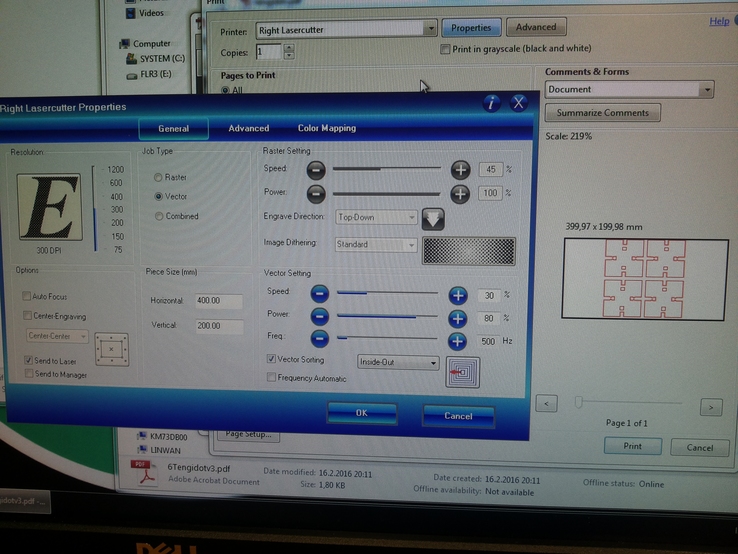Screen dimensions: 738x554
Task: Click the Computer icon in folder tree
Action: (x=125, y=44)
